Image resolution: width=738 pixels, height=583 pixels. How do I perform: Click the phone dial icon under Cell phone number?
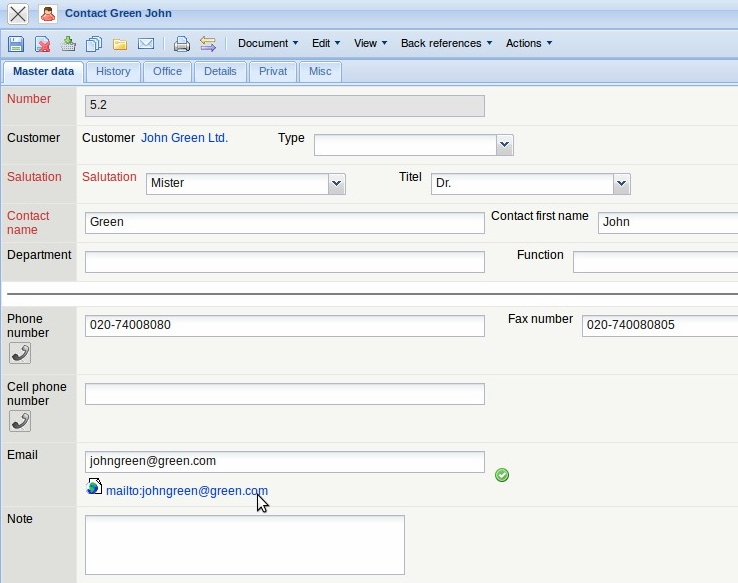click(x=19, y=421)
